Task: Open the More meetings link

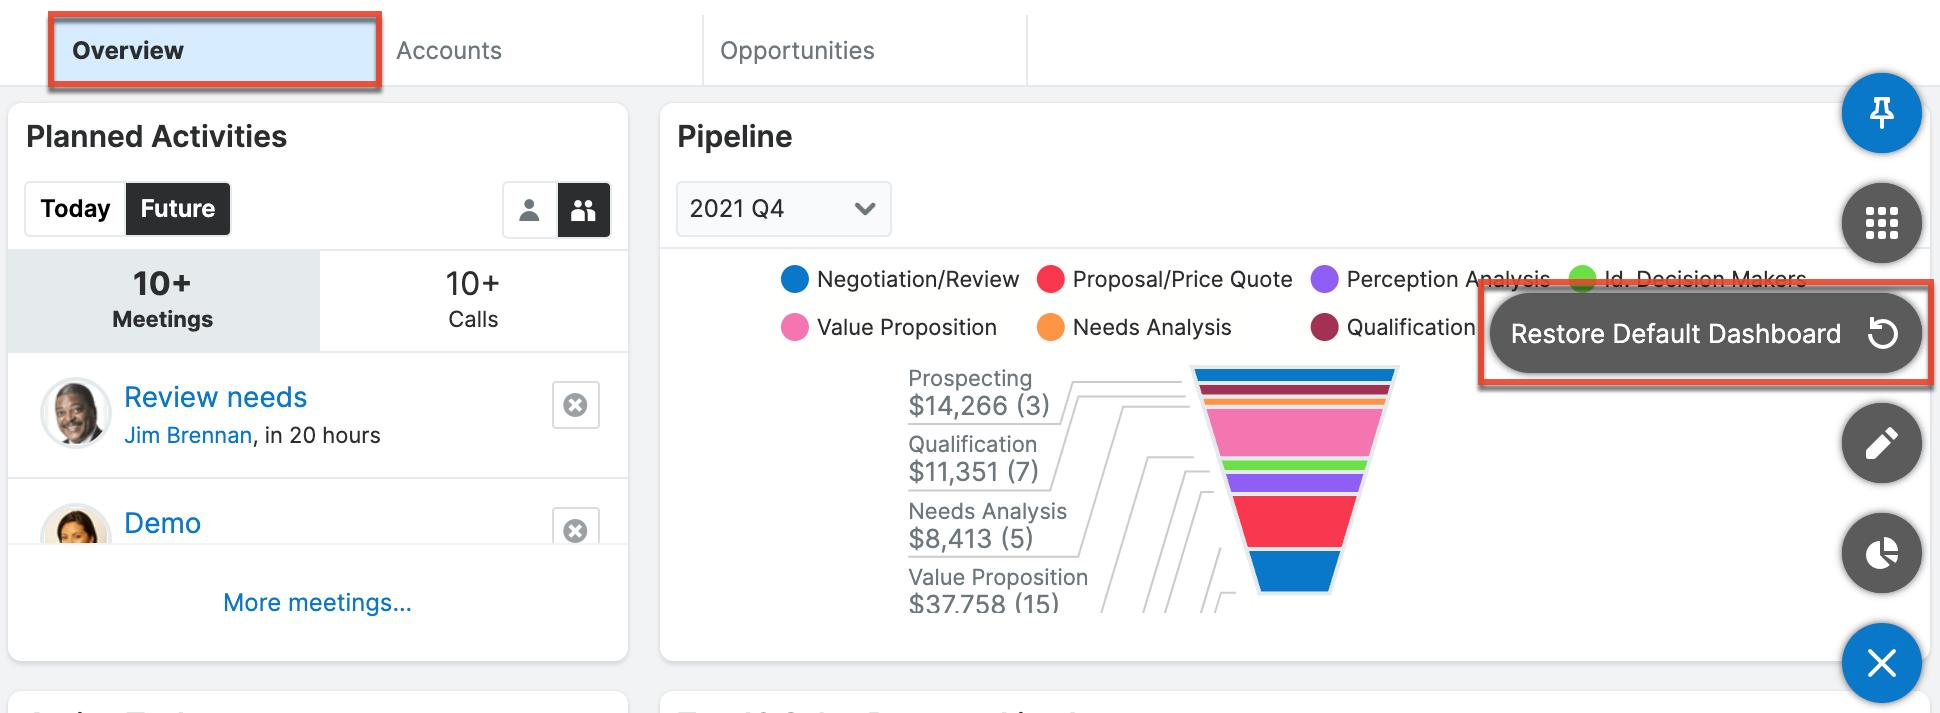Action: (x=317, y=603)
